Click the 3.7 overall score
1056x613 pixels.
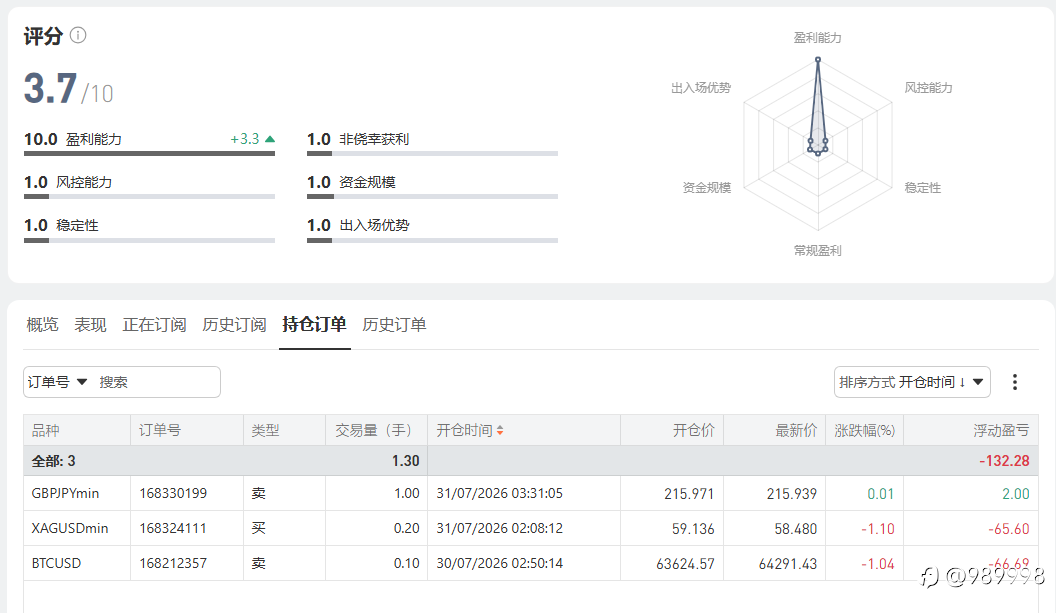click(x=51, y=88)
